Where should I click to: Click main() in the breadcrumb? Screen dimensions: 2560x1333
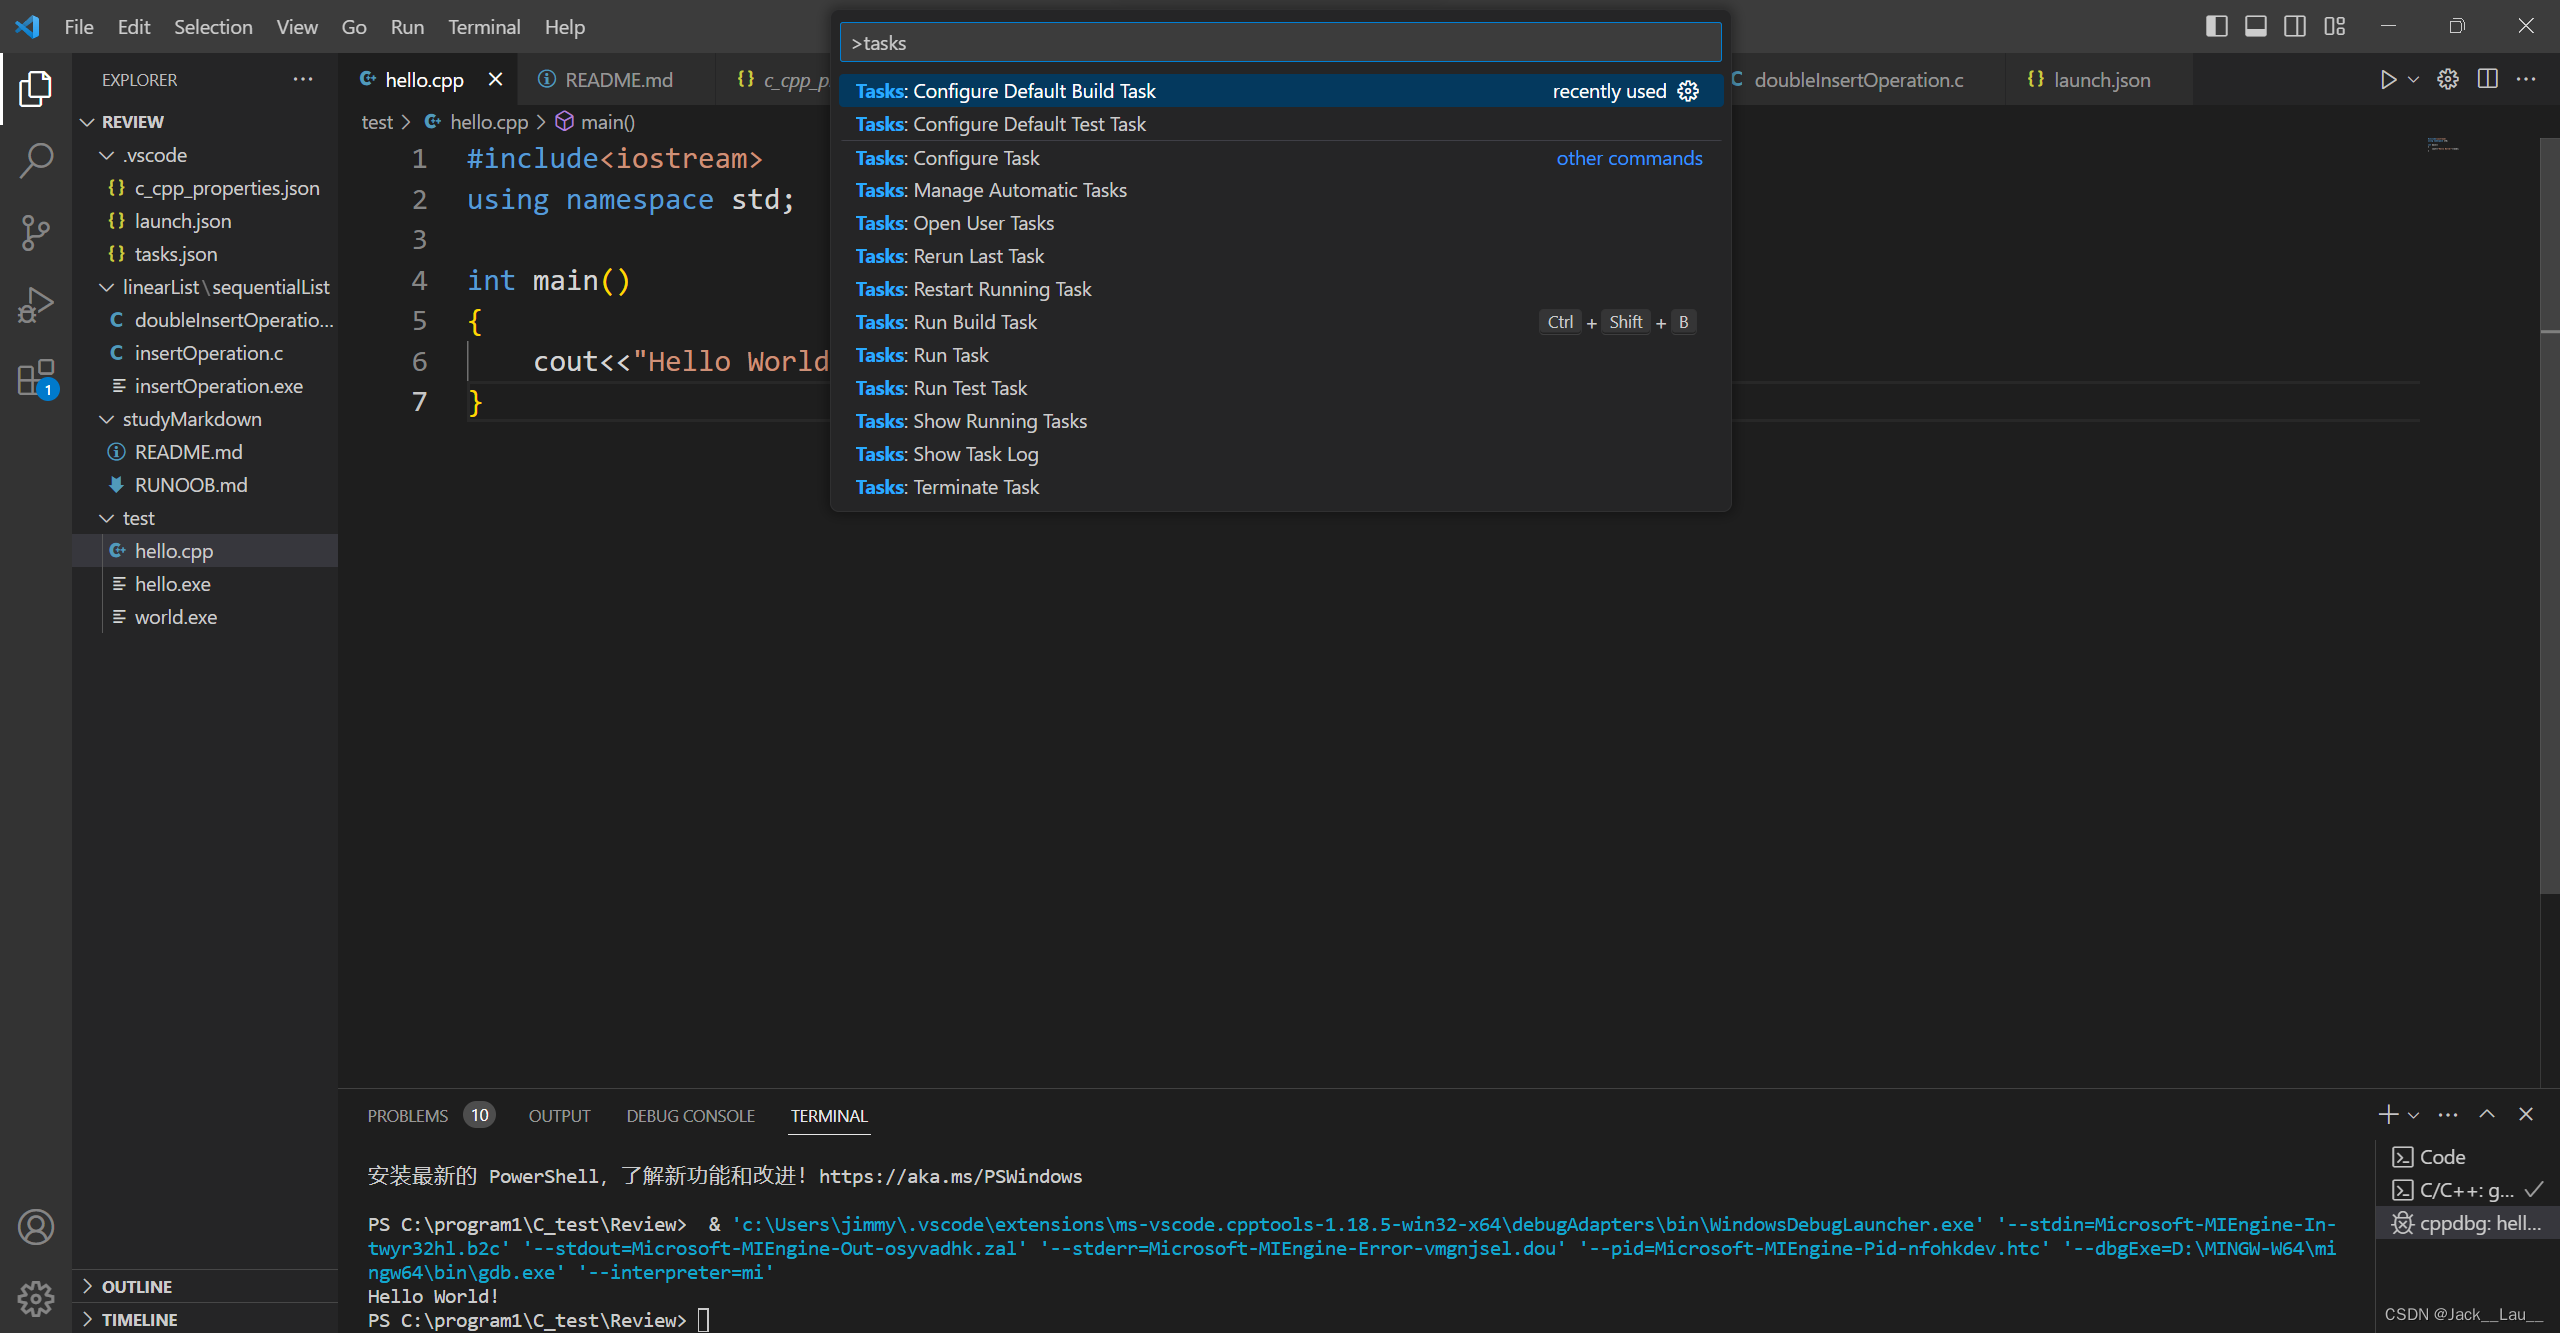coord(607,122)
